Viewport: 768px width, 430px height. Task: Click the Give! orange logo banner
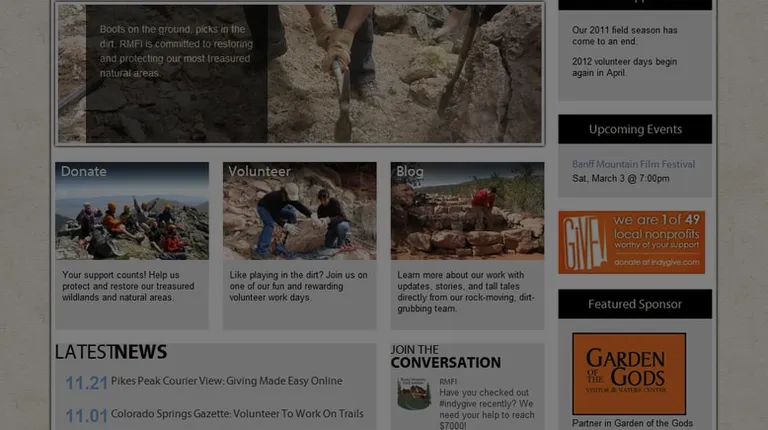pos(631,242)
